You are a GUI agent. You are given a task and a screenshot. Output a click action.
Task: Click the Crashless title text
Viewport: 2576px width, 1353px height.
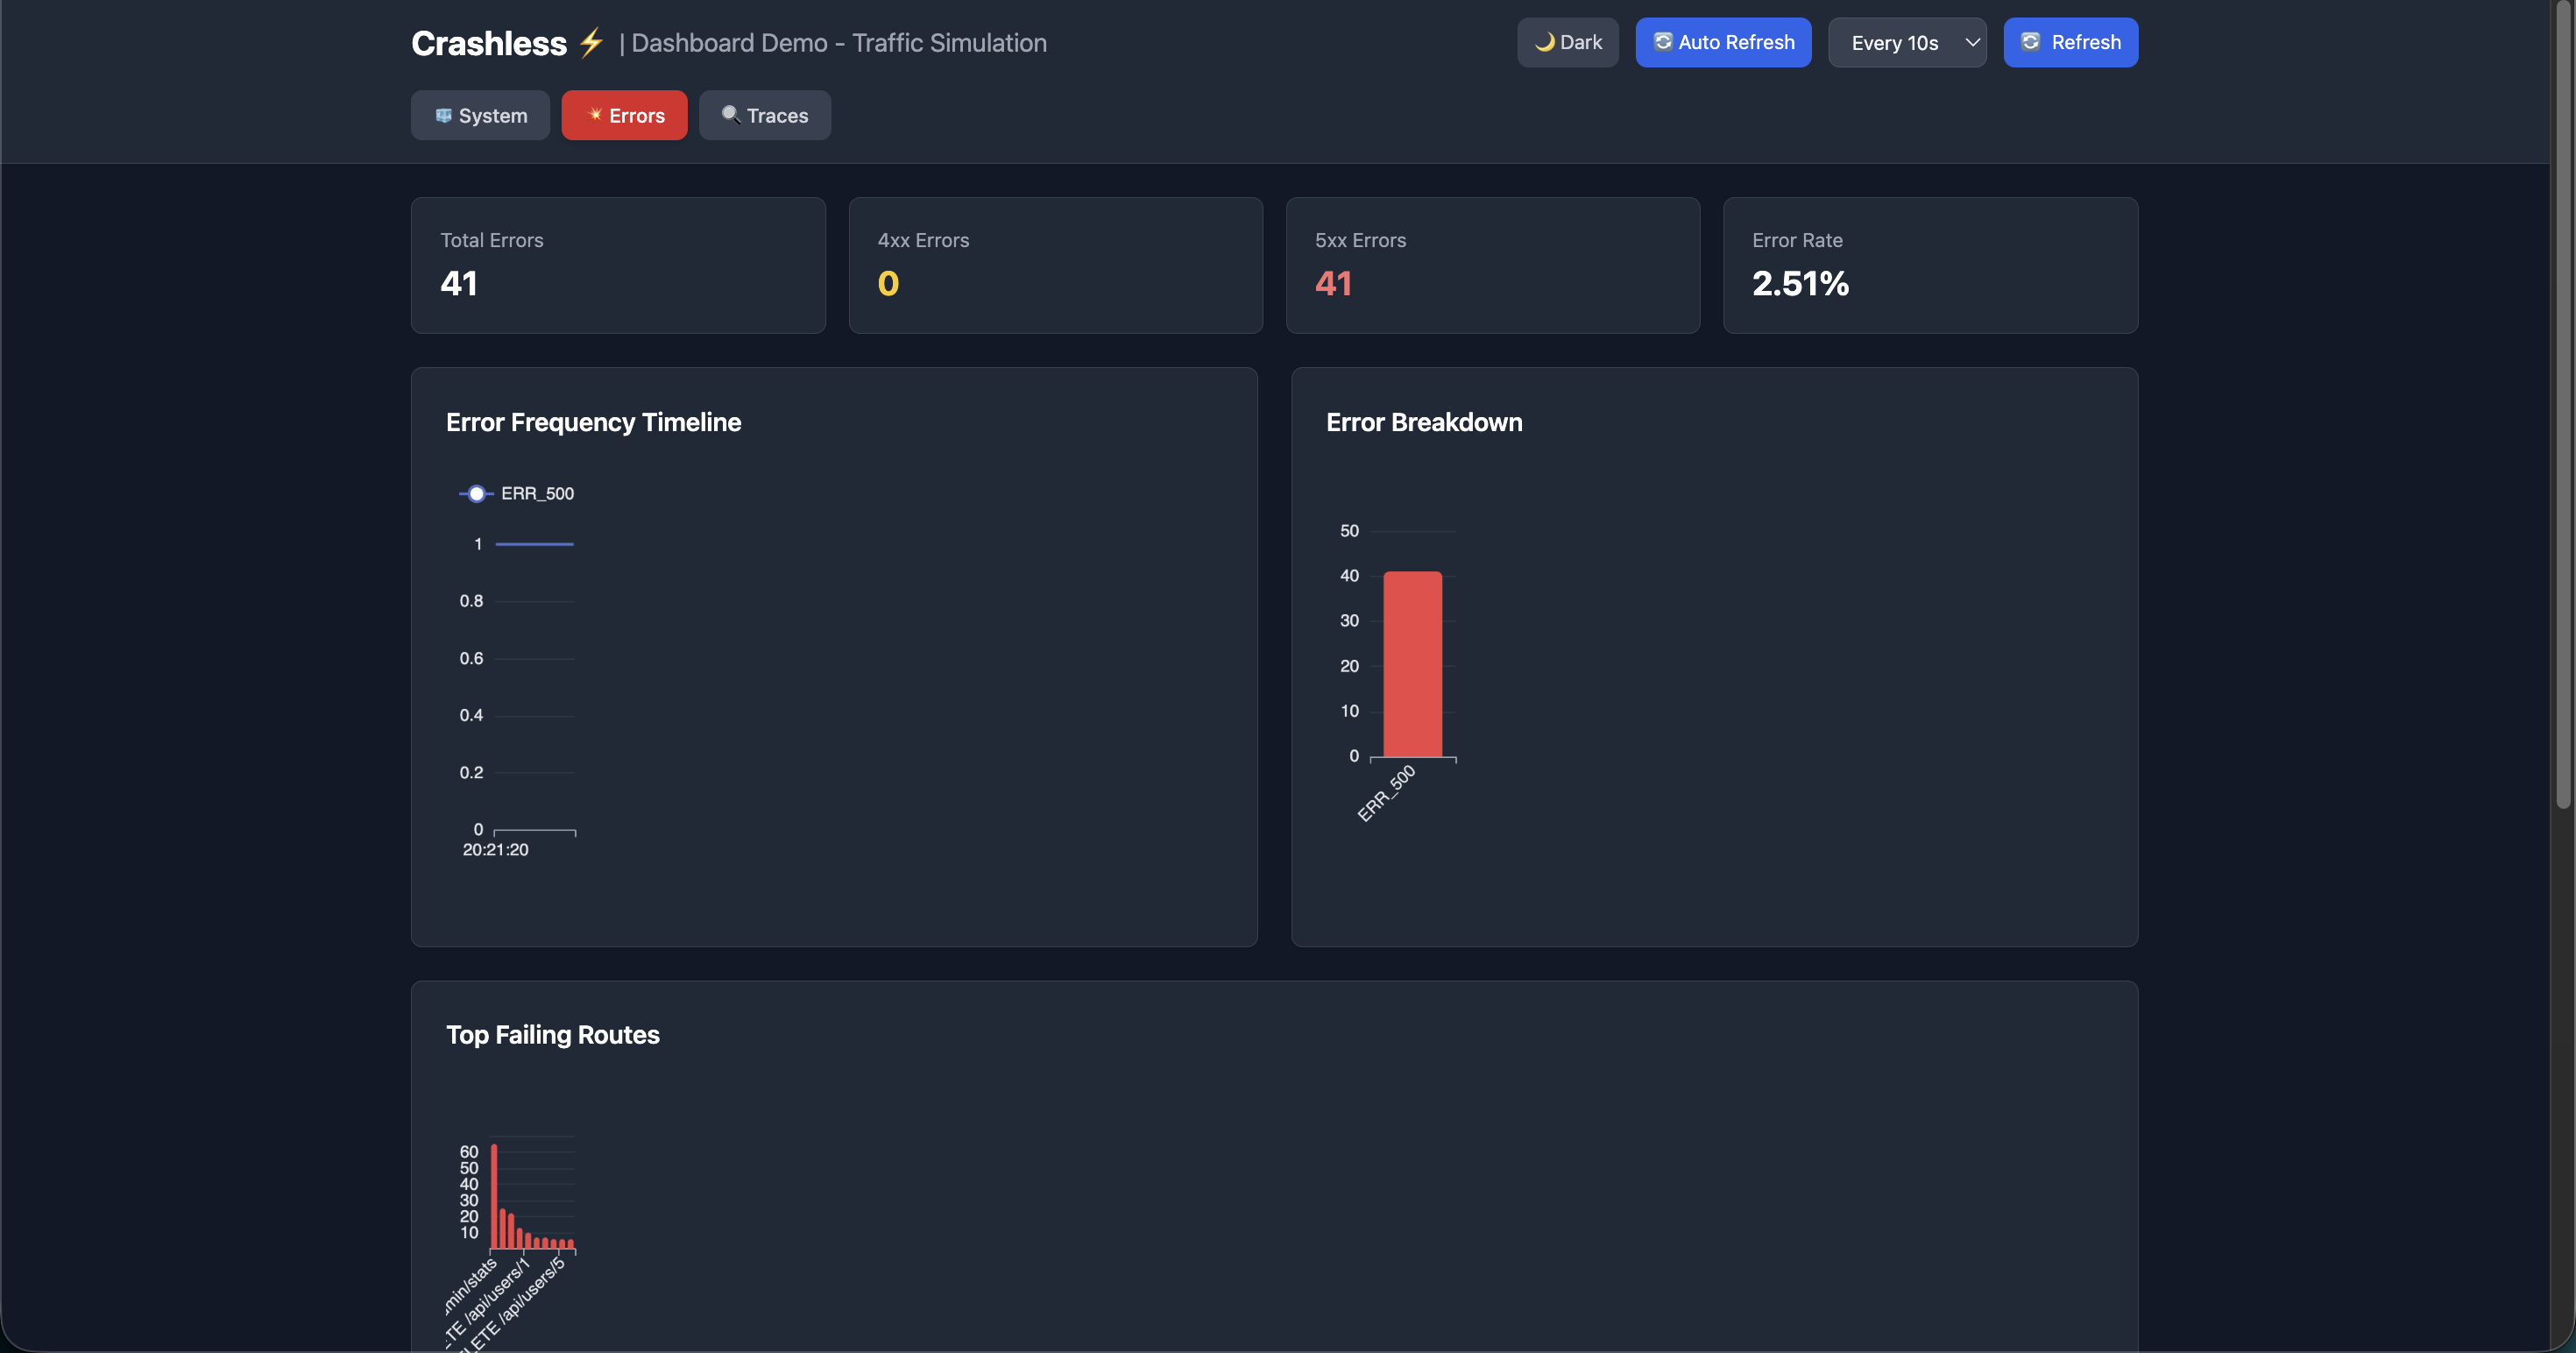pyautogui.click(x=489, y=43)
